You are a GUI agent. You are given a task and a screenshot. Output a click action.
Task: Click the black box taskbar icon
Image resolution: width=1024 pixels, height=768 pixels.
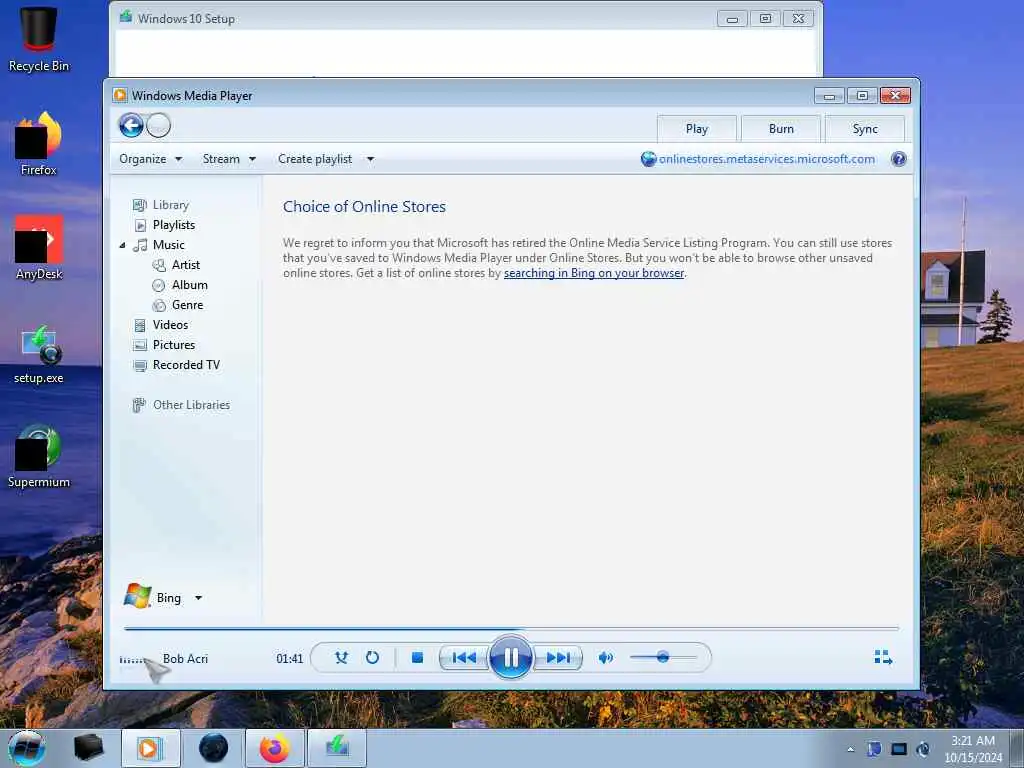click(x=89, y=748)
